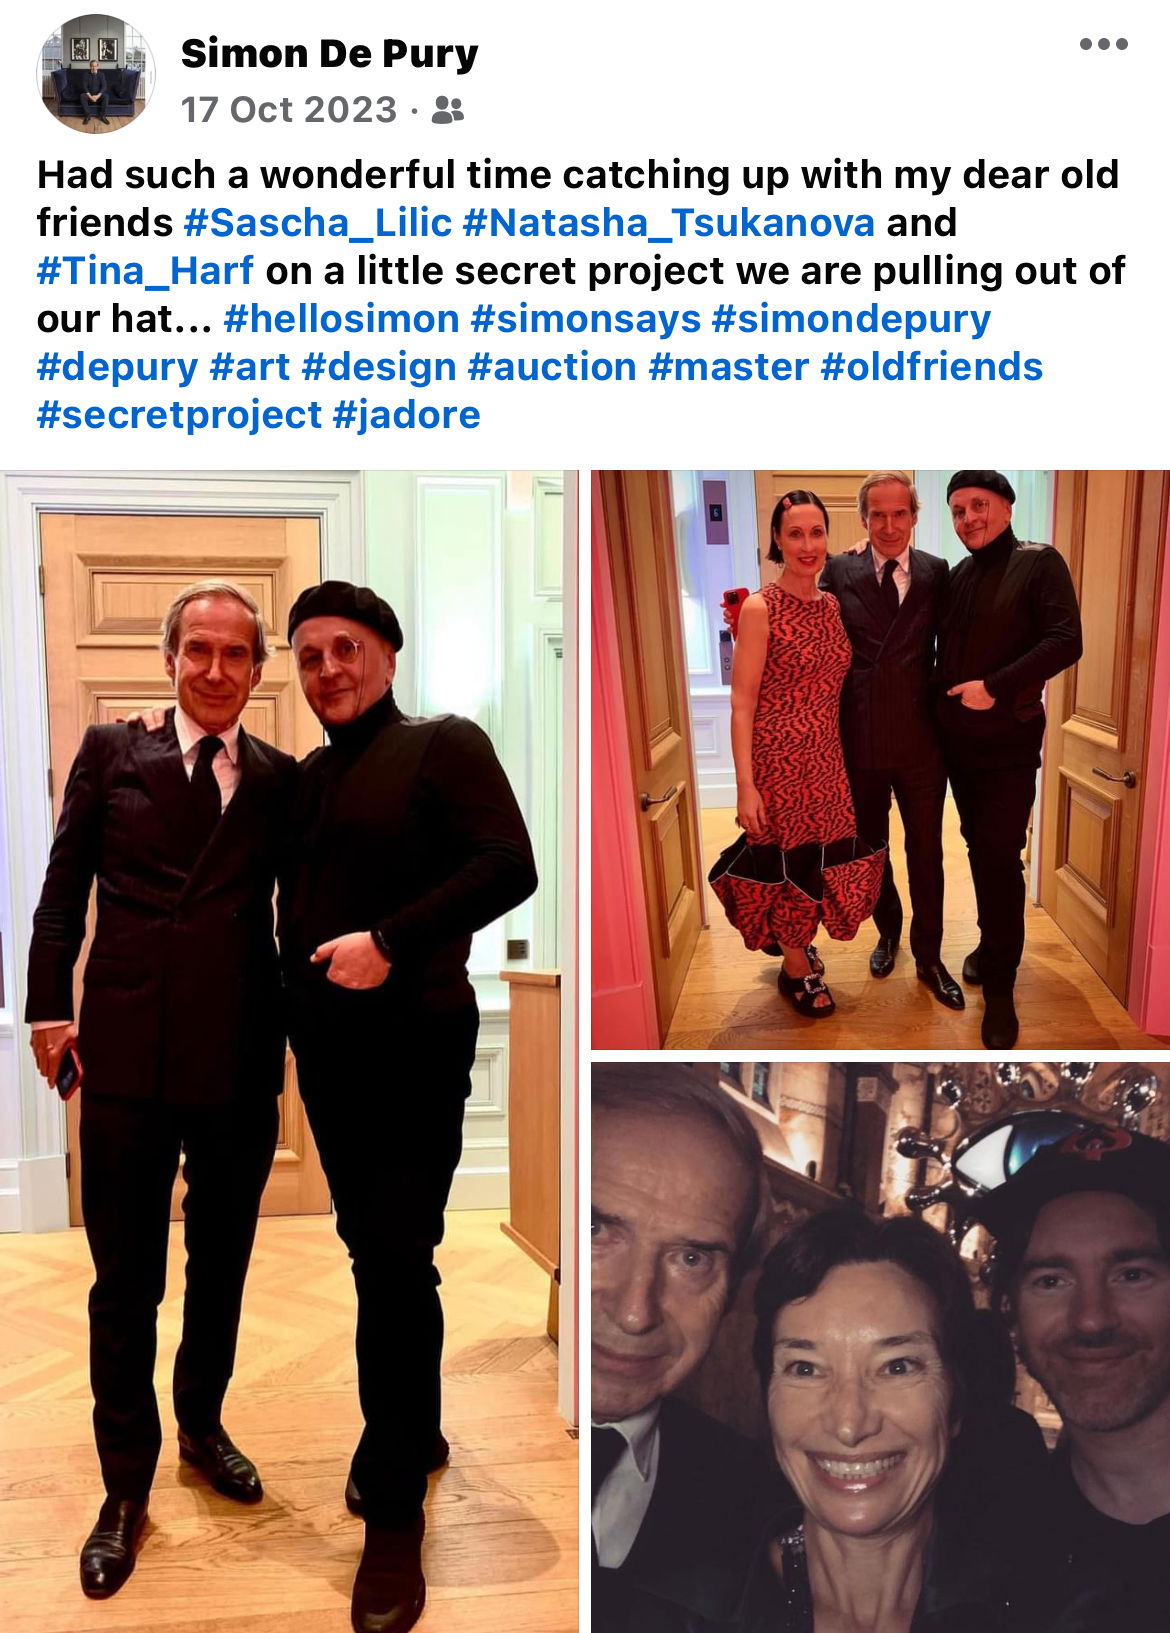This screenshot has height=1633, width=1170.
Task: Open the three-dots post options menu
Action: click(1104, 44)
